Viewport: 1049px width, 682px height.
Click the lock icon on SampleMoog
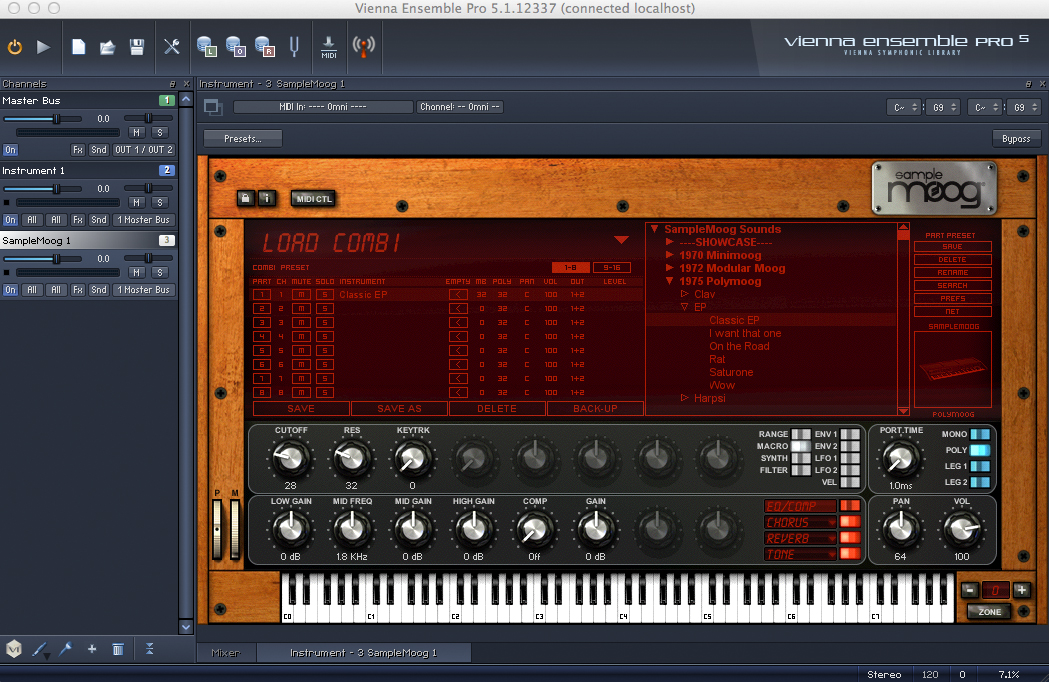(x=245, y=198)
